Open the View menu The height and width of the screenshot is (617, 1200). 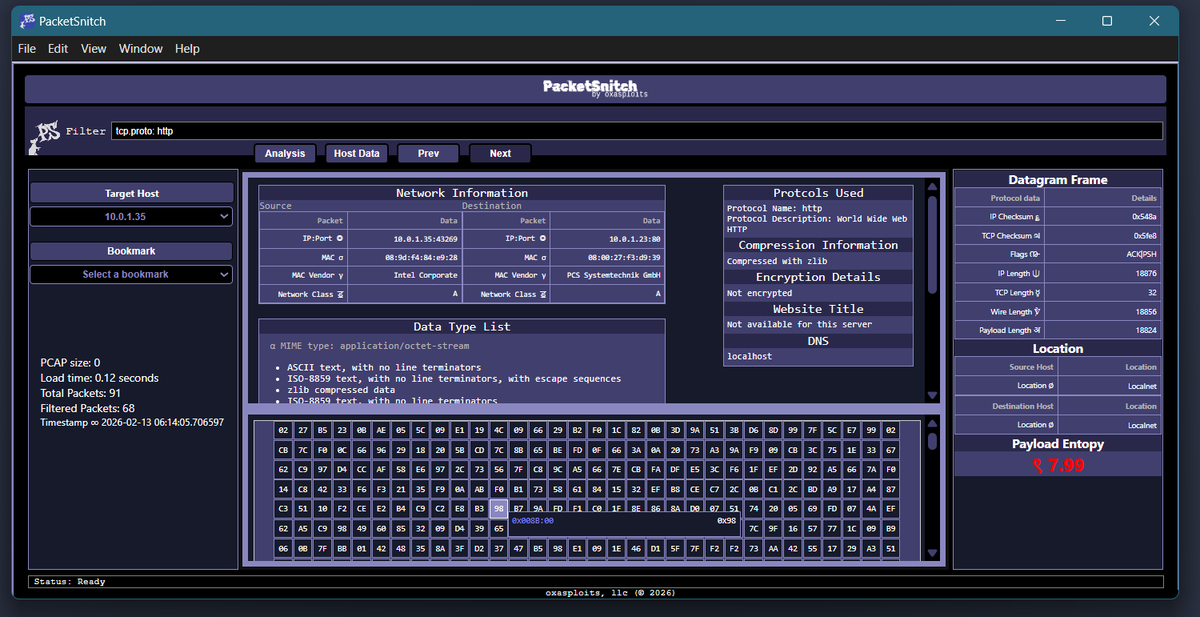click(93, 48)
